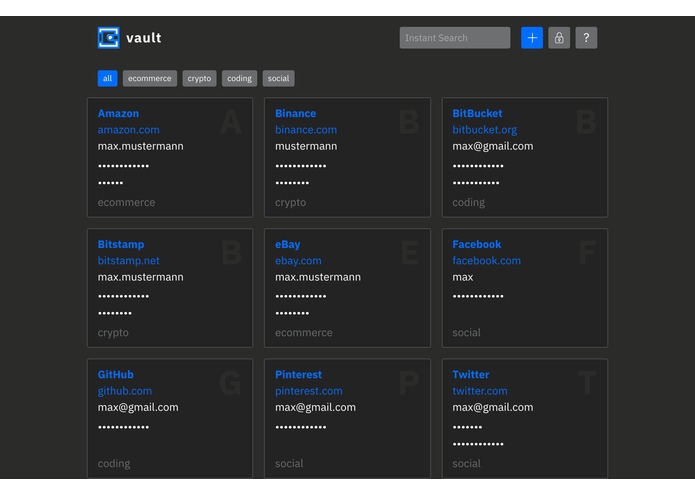Open the Bitstamp entry title

(121, 245)
